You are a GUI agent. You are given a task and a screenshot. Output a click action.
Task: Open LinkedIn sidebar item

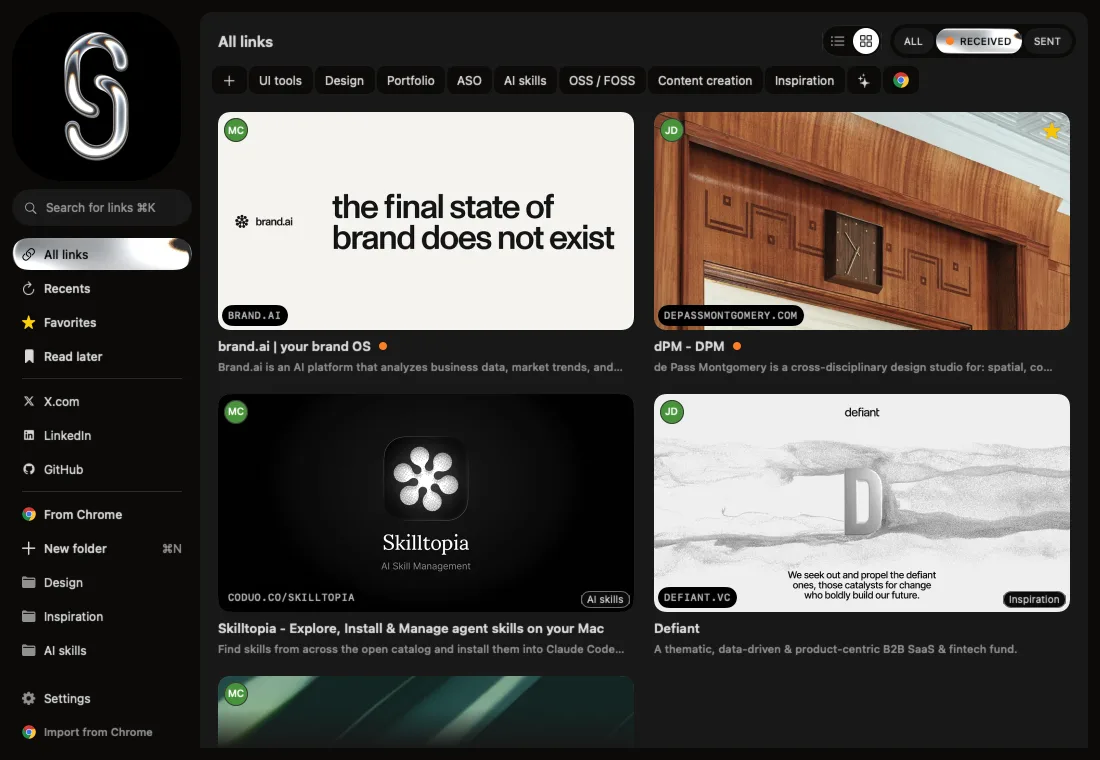[102, 435]
